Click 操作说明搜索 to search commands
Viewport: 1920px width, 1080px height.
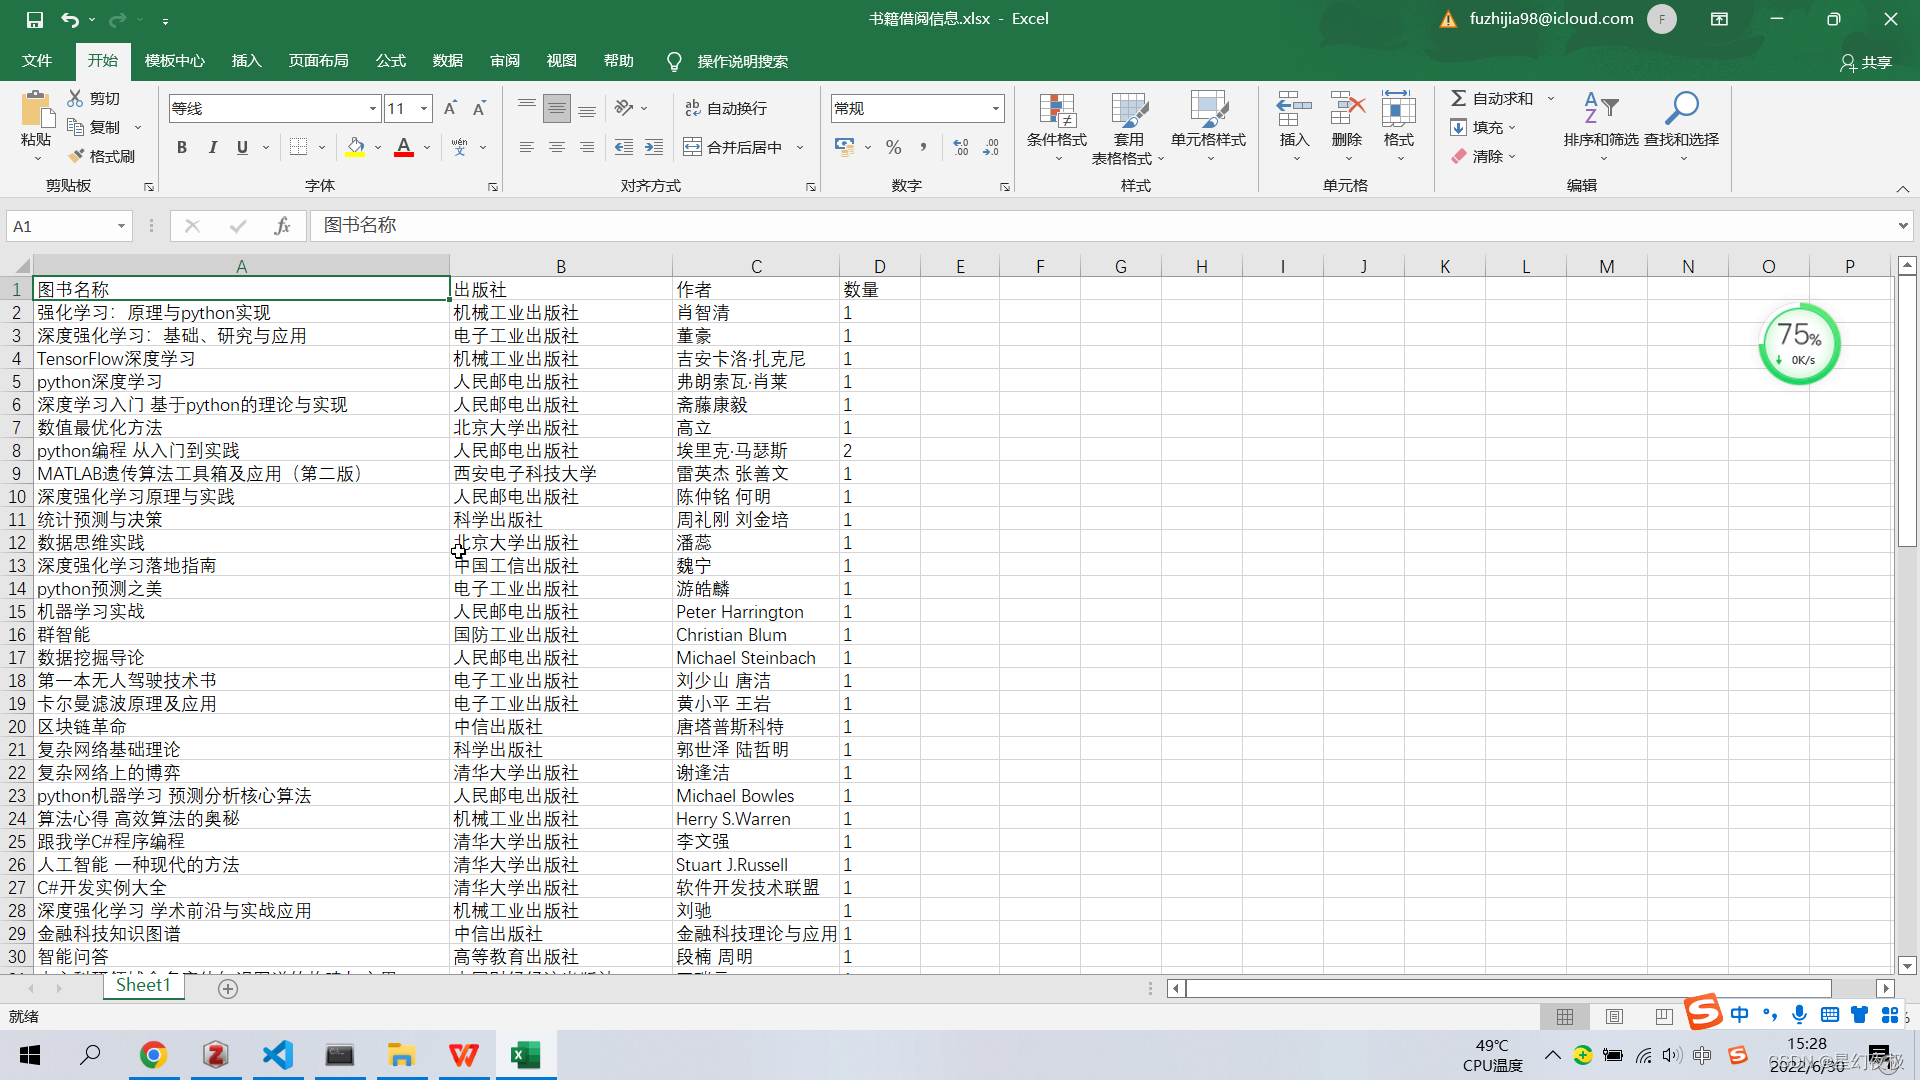point(742,61)
